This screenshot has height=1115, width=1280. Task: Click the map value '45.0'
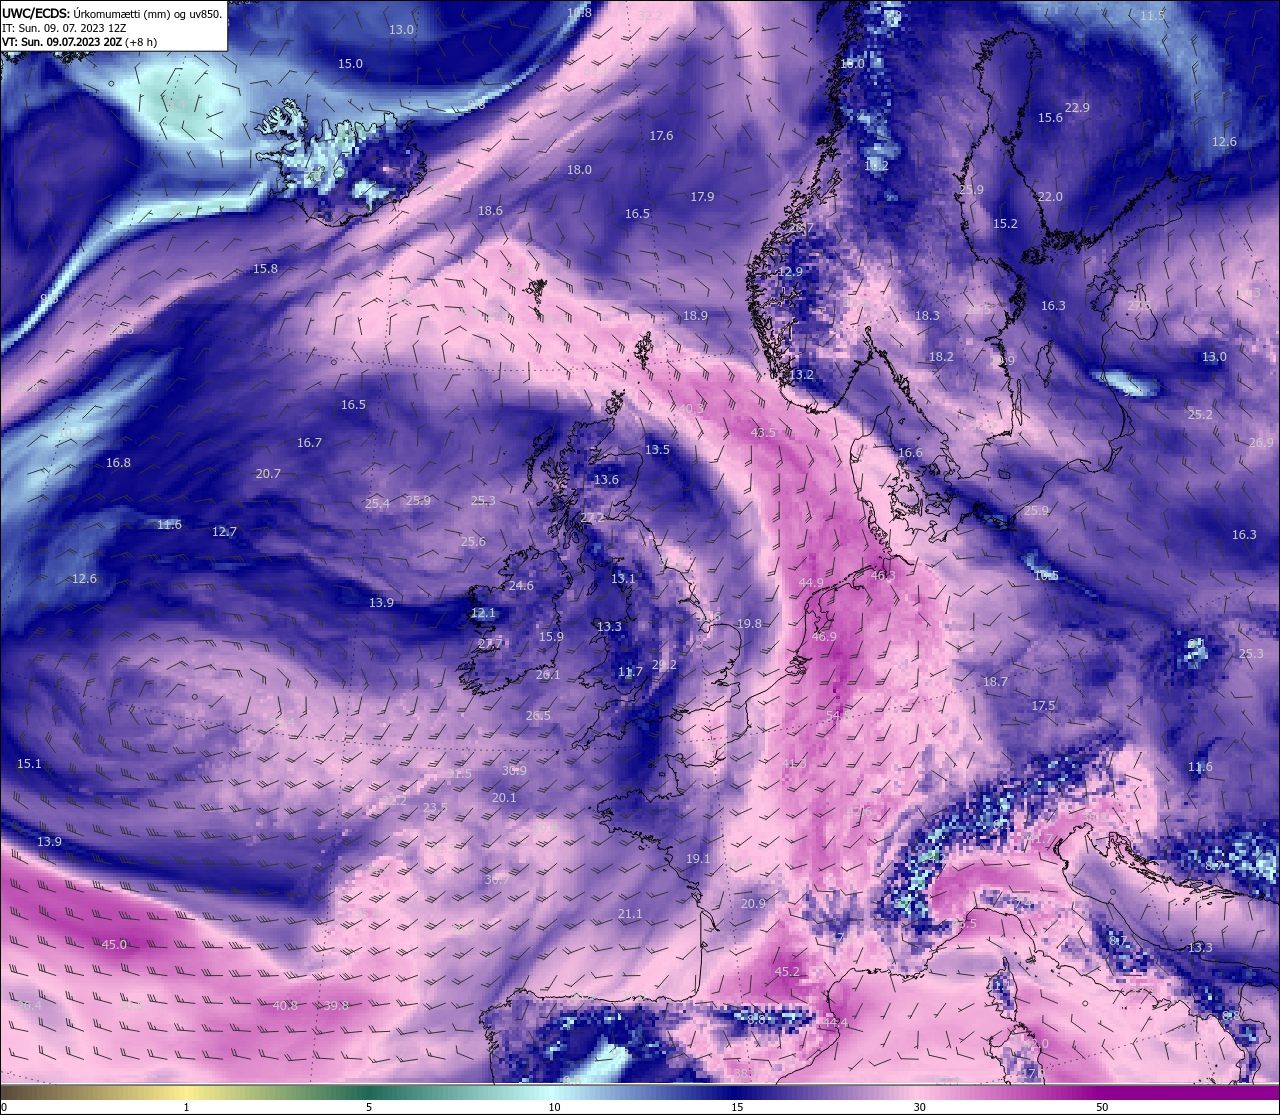pyautogui.click(x=114, y=945)
